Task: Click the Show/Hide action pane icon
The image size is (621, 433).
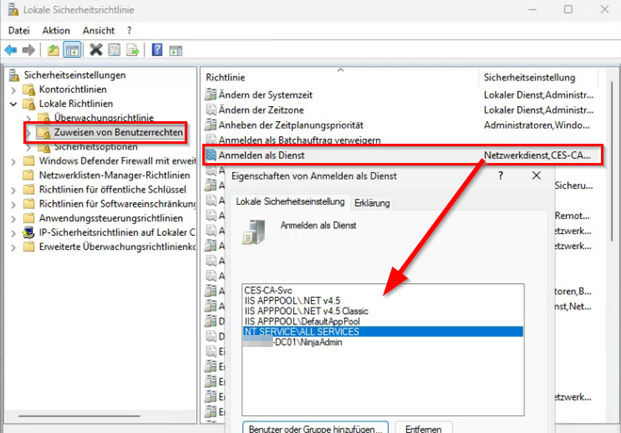Action: tap(175, 51)
